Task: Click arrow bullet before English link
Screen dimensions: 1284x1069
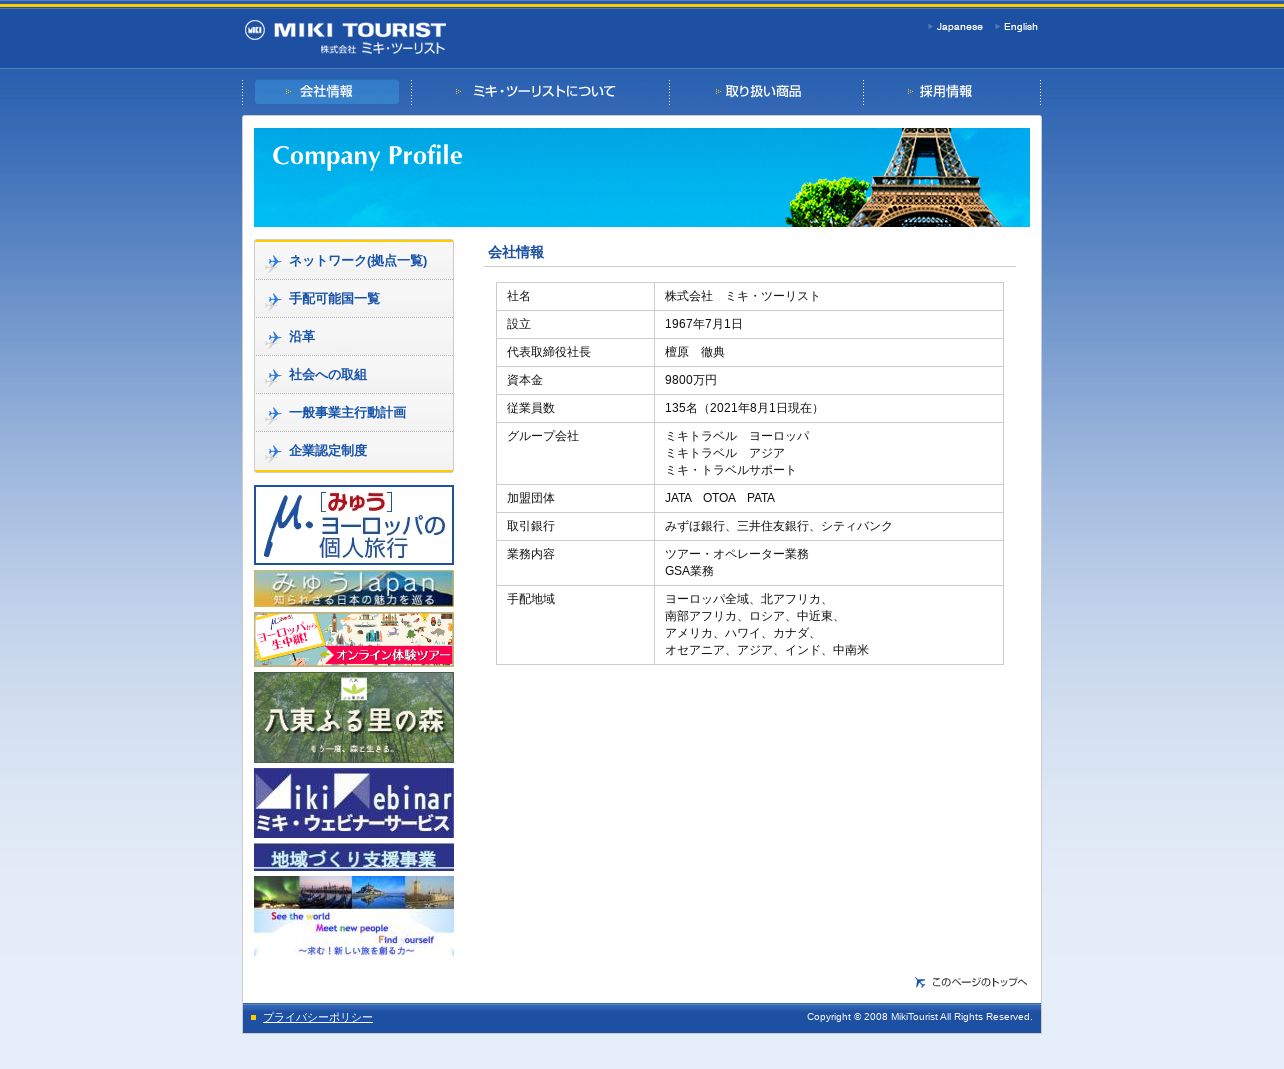Action: pyautogui.click(x=998, y=27)
